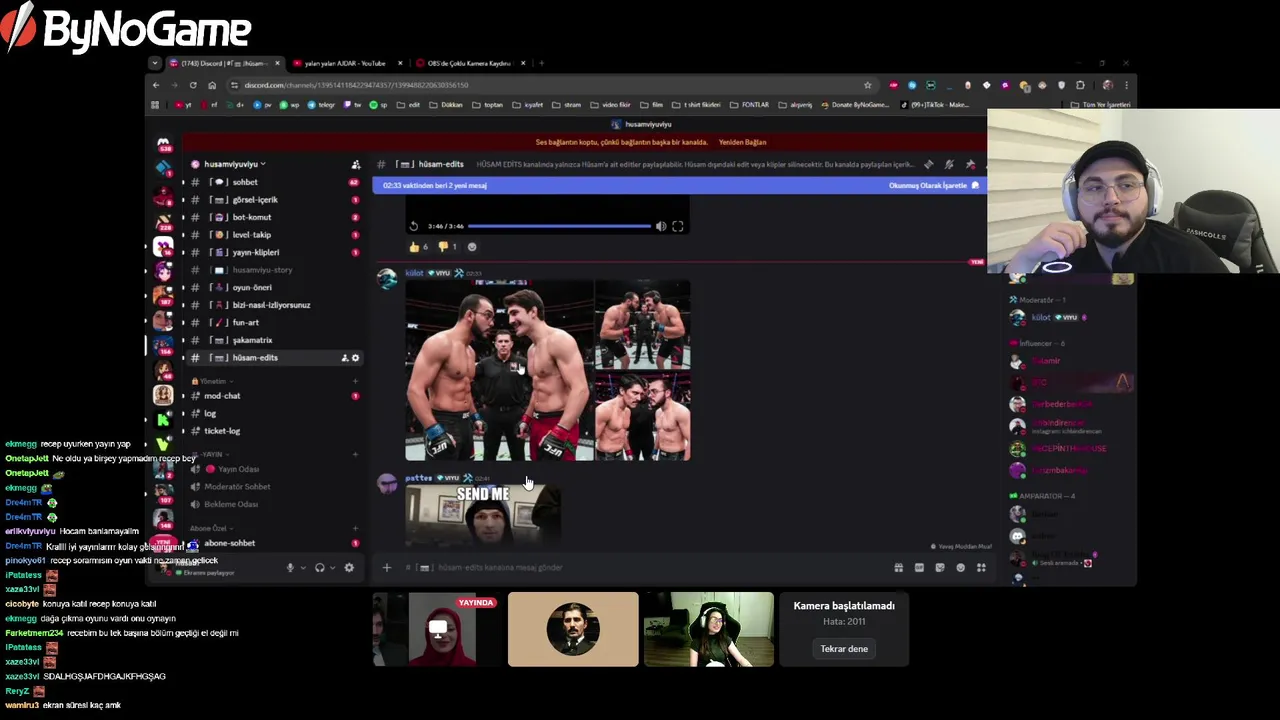1280x720 pixels.
Task: Open GIF picker in message bar
Action: pos(919,568)
